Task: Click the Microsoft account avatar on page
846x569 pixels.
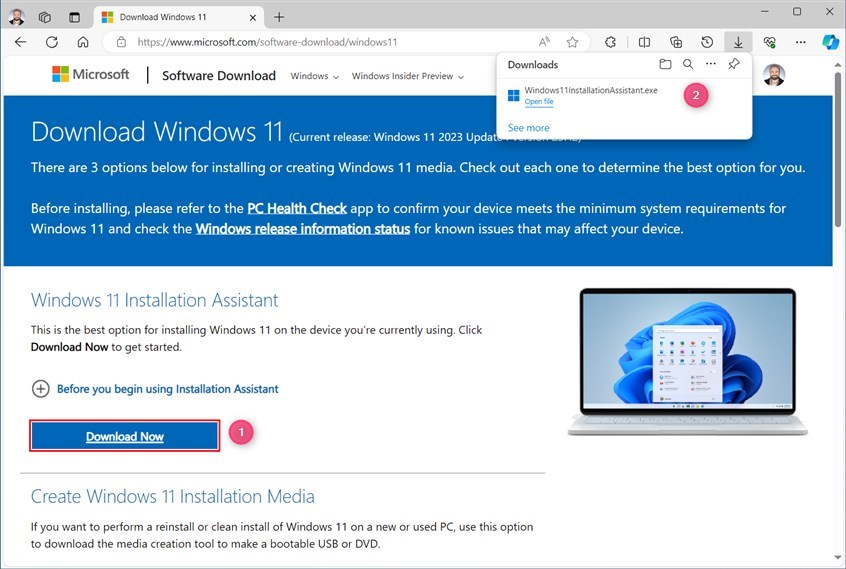Action: [774, 74]
